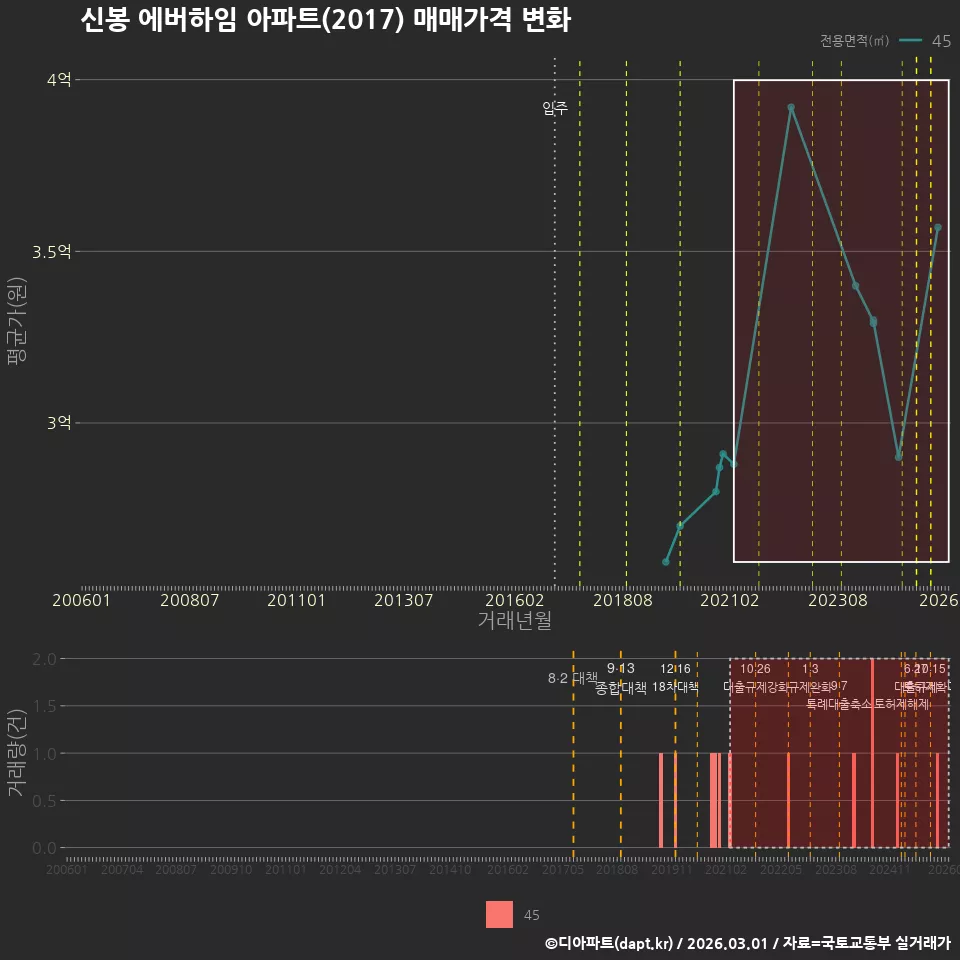Image resolution: width=960 pixels, height=960 pixels.
Task: Click the lowest data point near 2.9억 inside the highlighted box
Action: click(x=899, y=457)
